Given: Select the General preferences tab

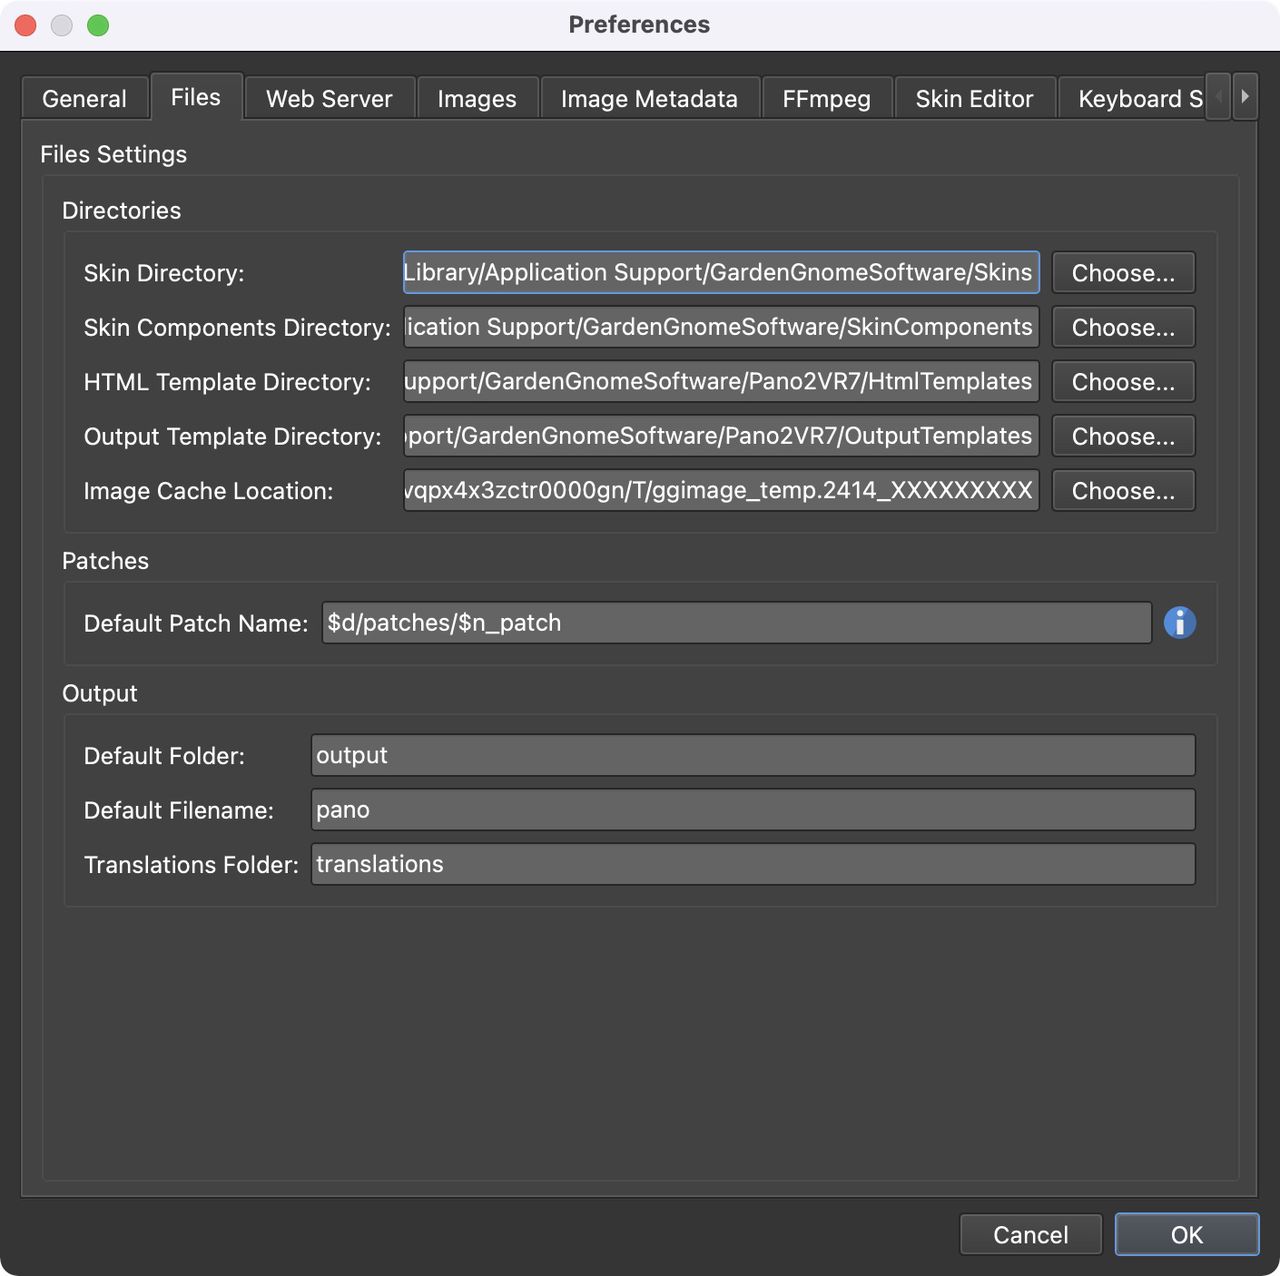Looking at the screenshot, I should click(84, 98).
